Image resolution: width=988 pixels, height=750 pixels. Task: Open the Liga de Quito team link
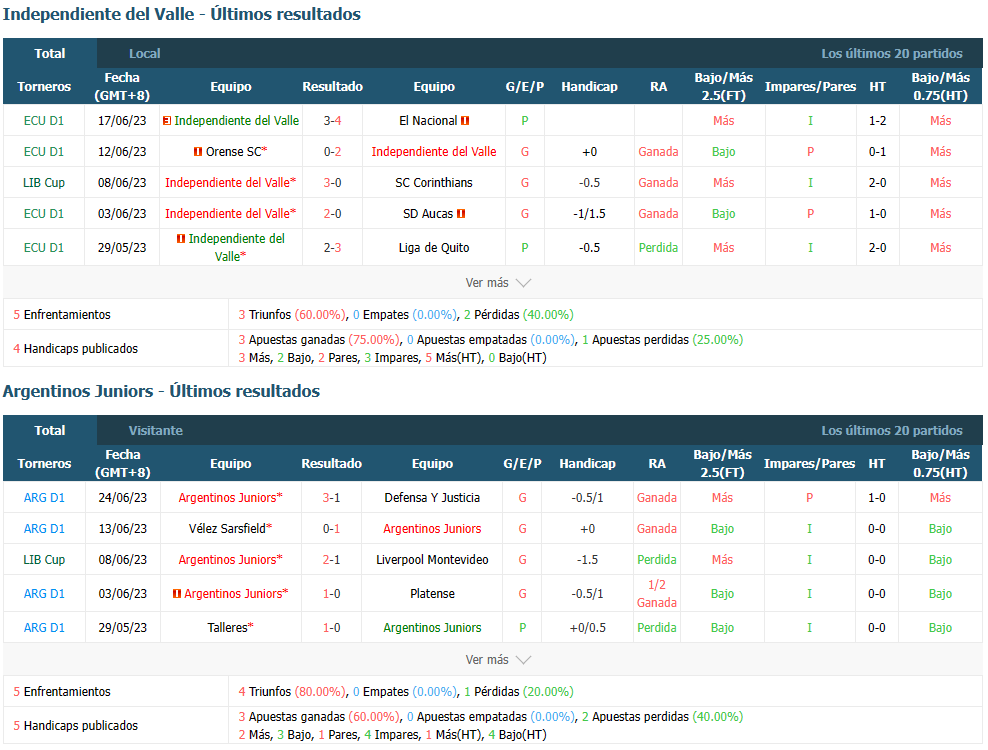point(434,248)
